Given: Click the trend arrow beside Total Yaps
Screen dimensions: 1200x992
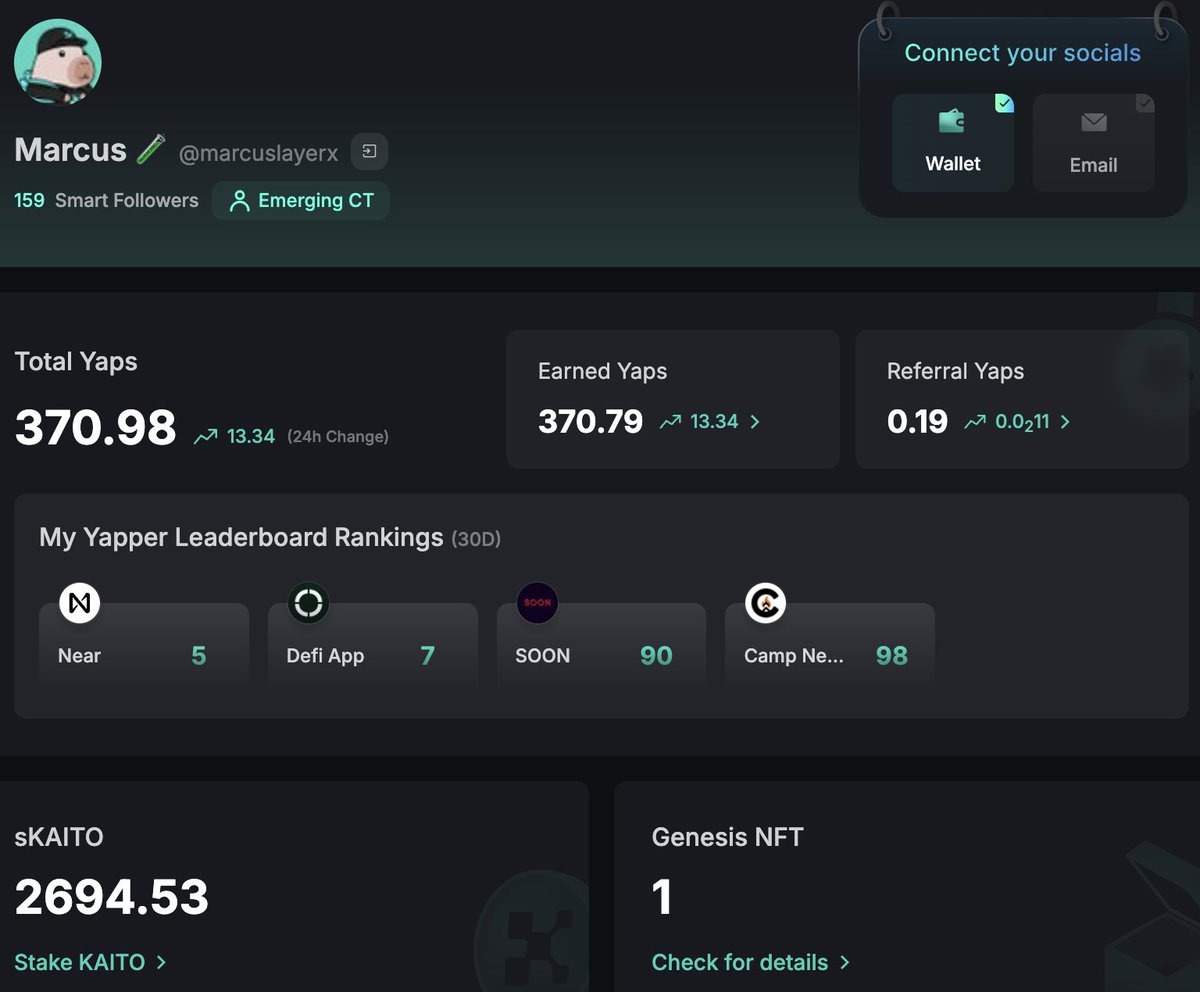Looking at the screenshot, I should 206,436.
